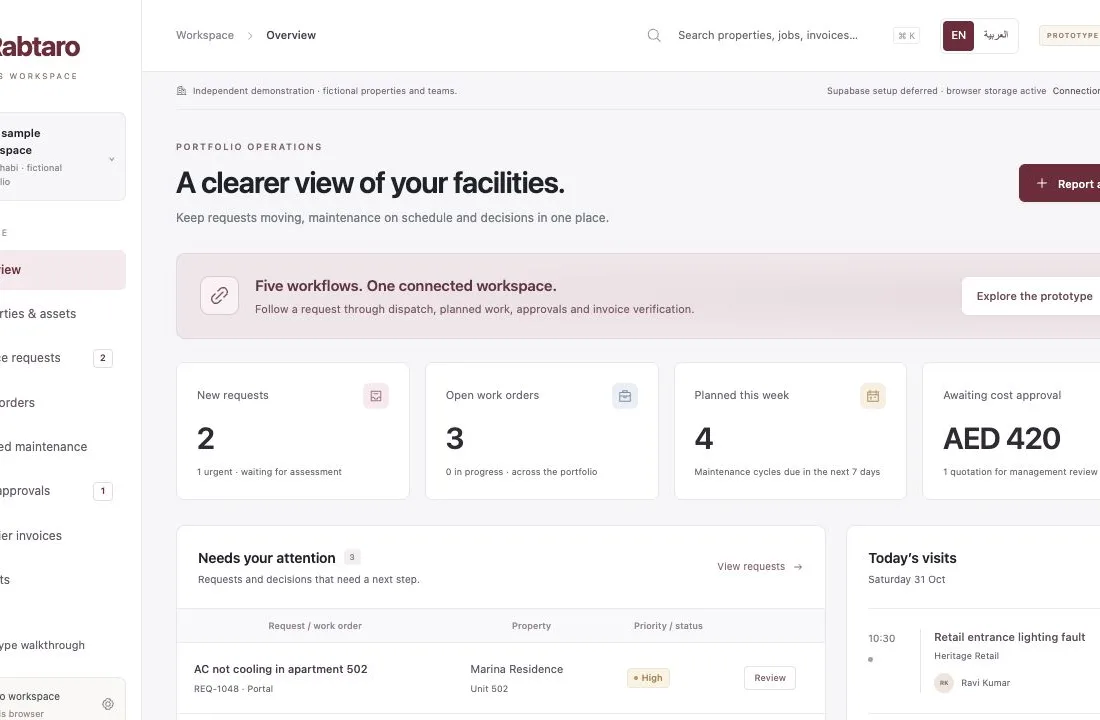Click the Needs your attention count badge

coord(352,557)
